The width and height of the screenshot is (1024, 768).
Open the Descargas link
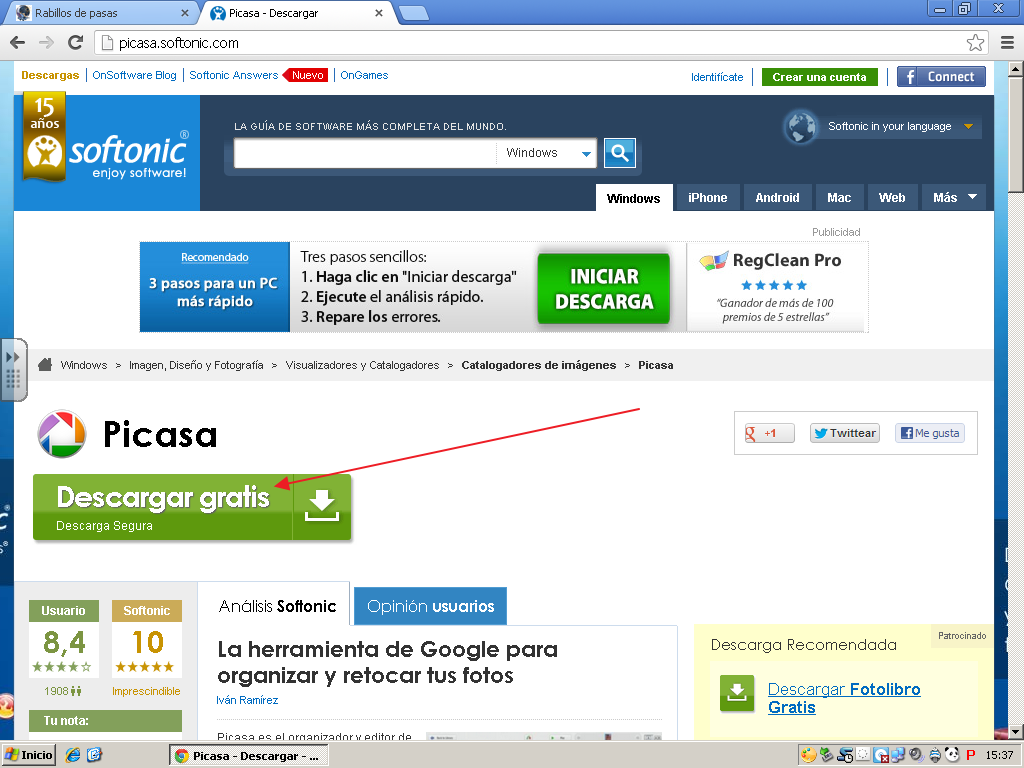50,75
